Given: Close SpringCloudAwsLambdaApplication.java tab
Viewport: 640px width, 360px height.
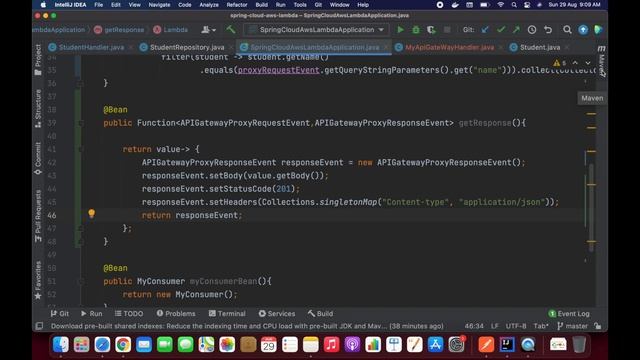Looking at the screenshot, I should point(386,47).
